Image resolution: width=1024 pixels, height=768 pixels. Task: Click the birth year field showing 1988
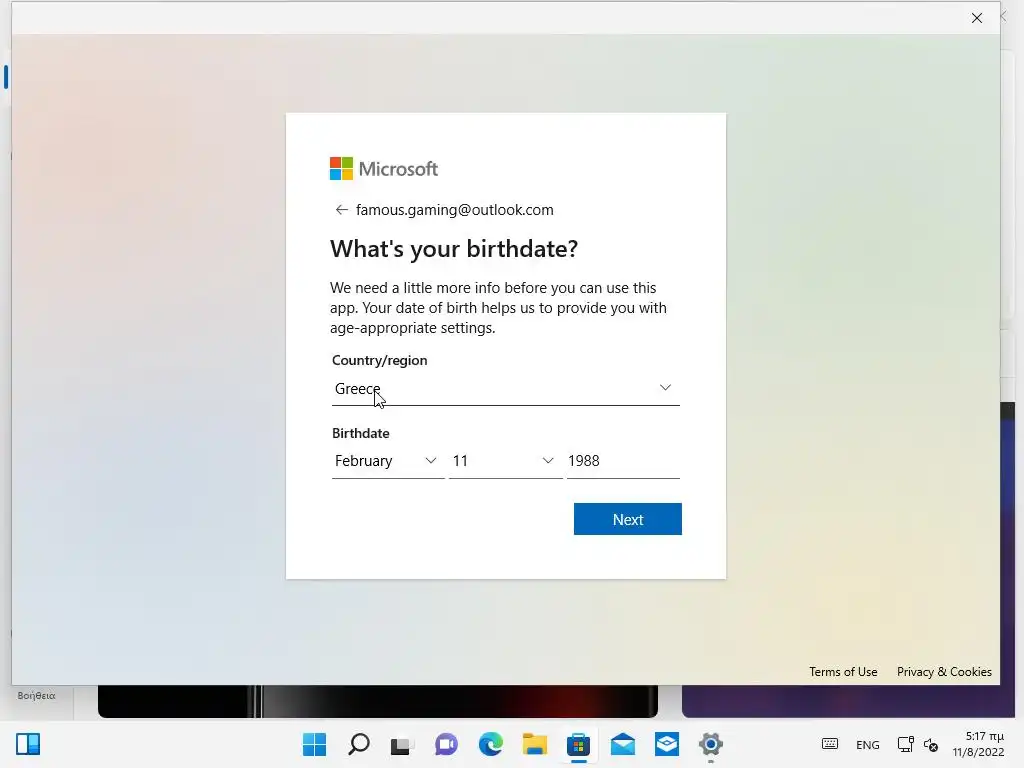(623, 461)
